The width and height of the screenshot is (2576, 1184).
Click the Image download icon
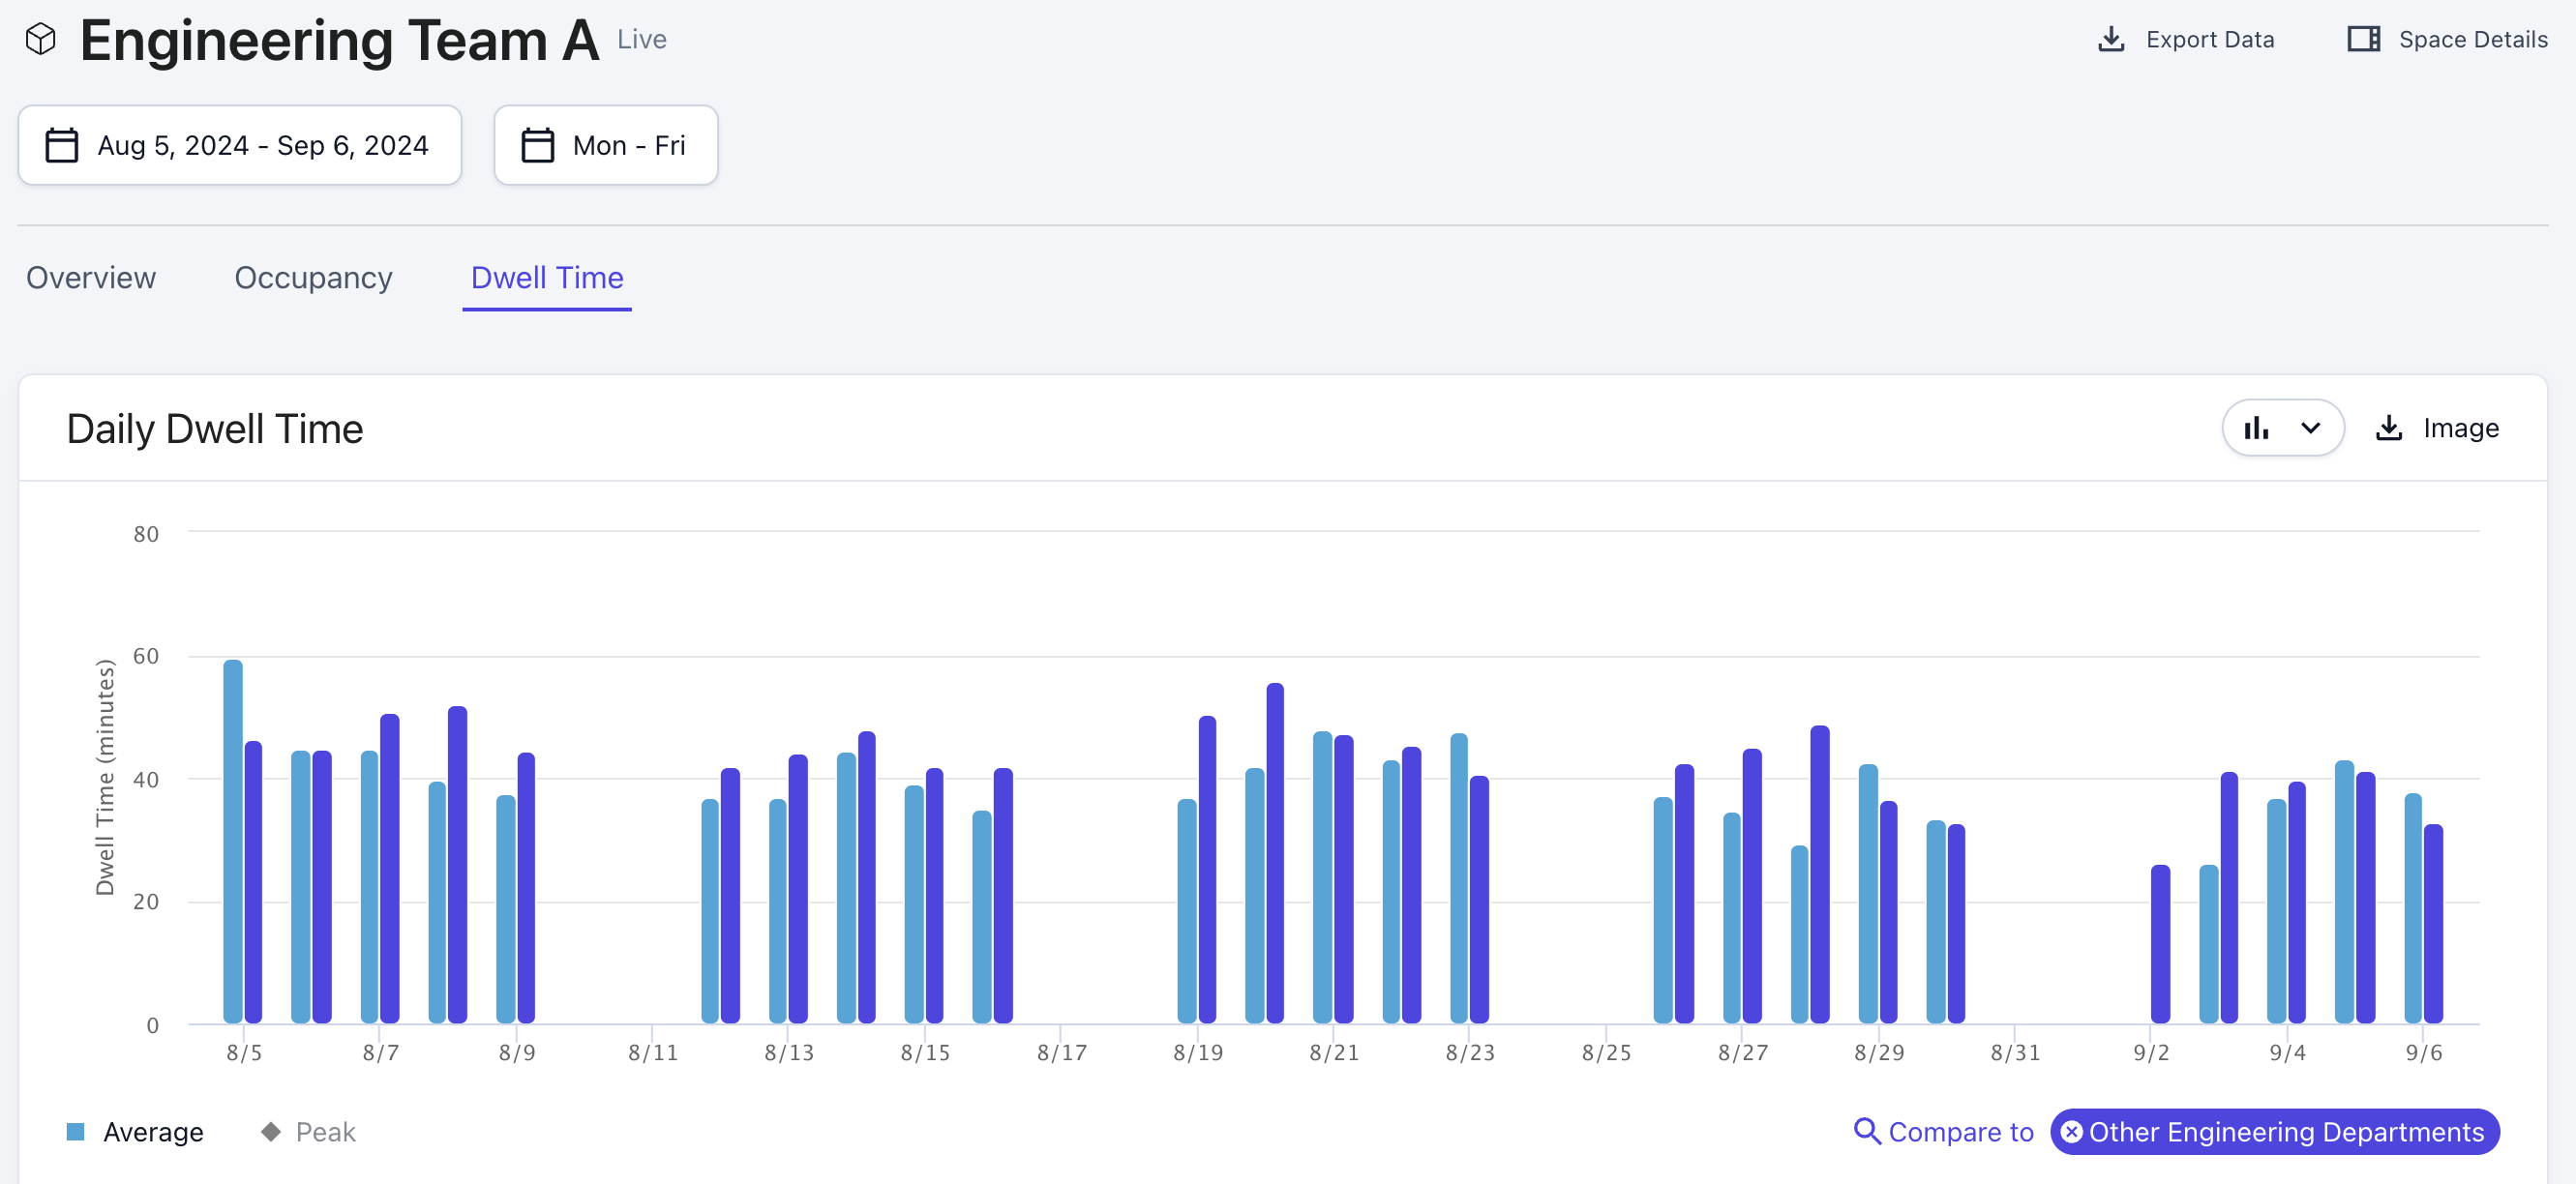pyautogui.click(x=2389, y=429)
